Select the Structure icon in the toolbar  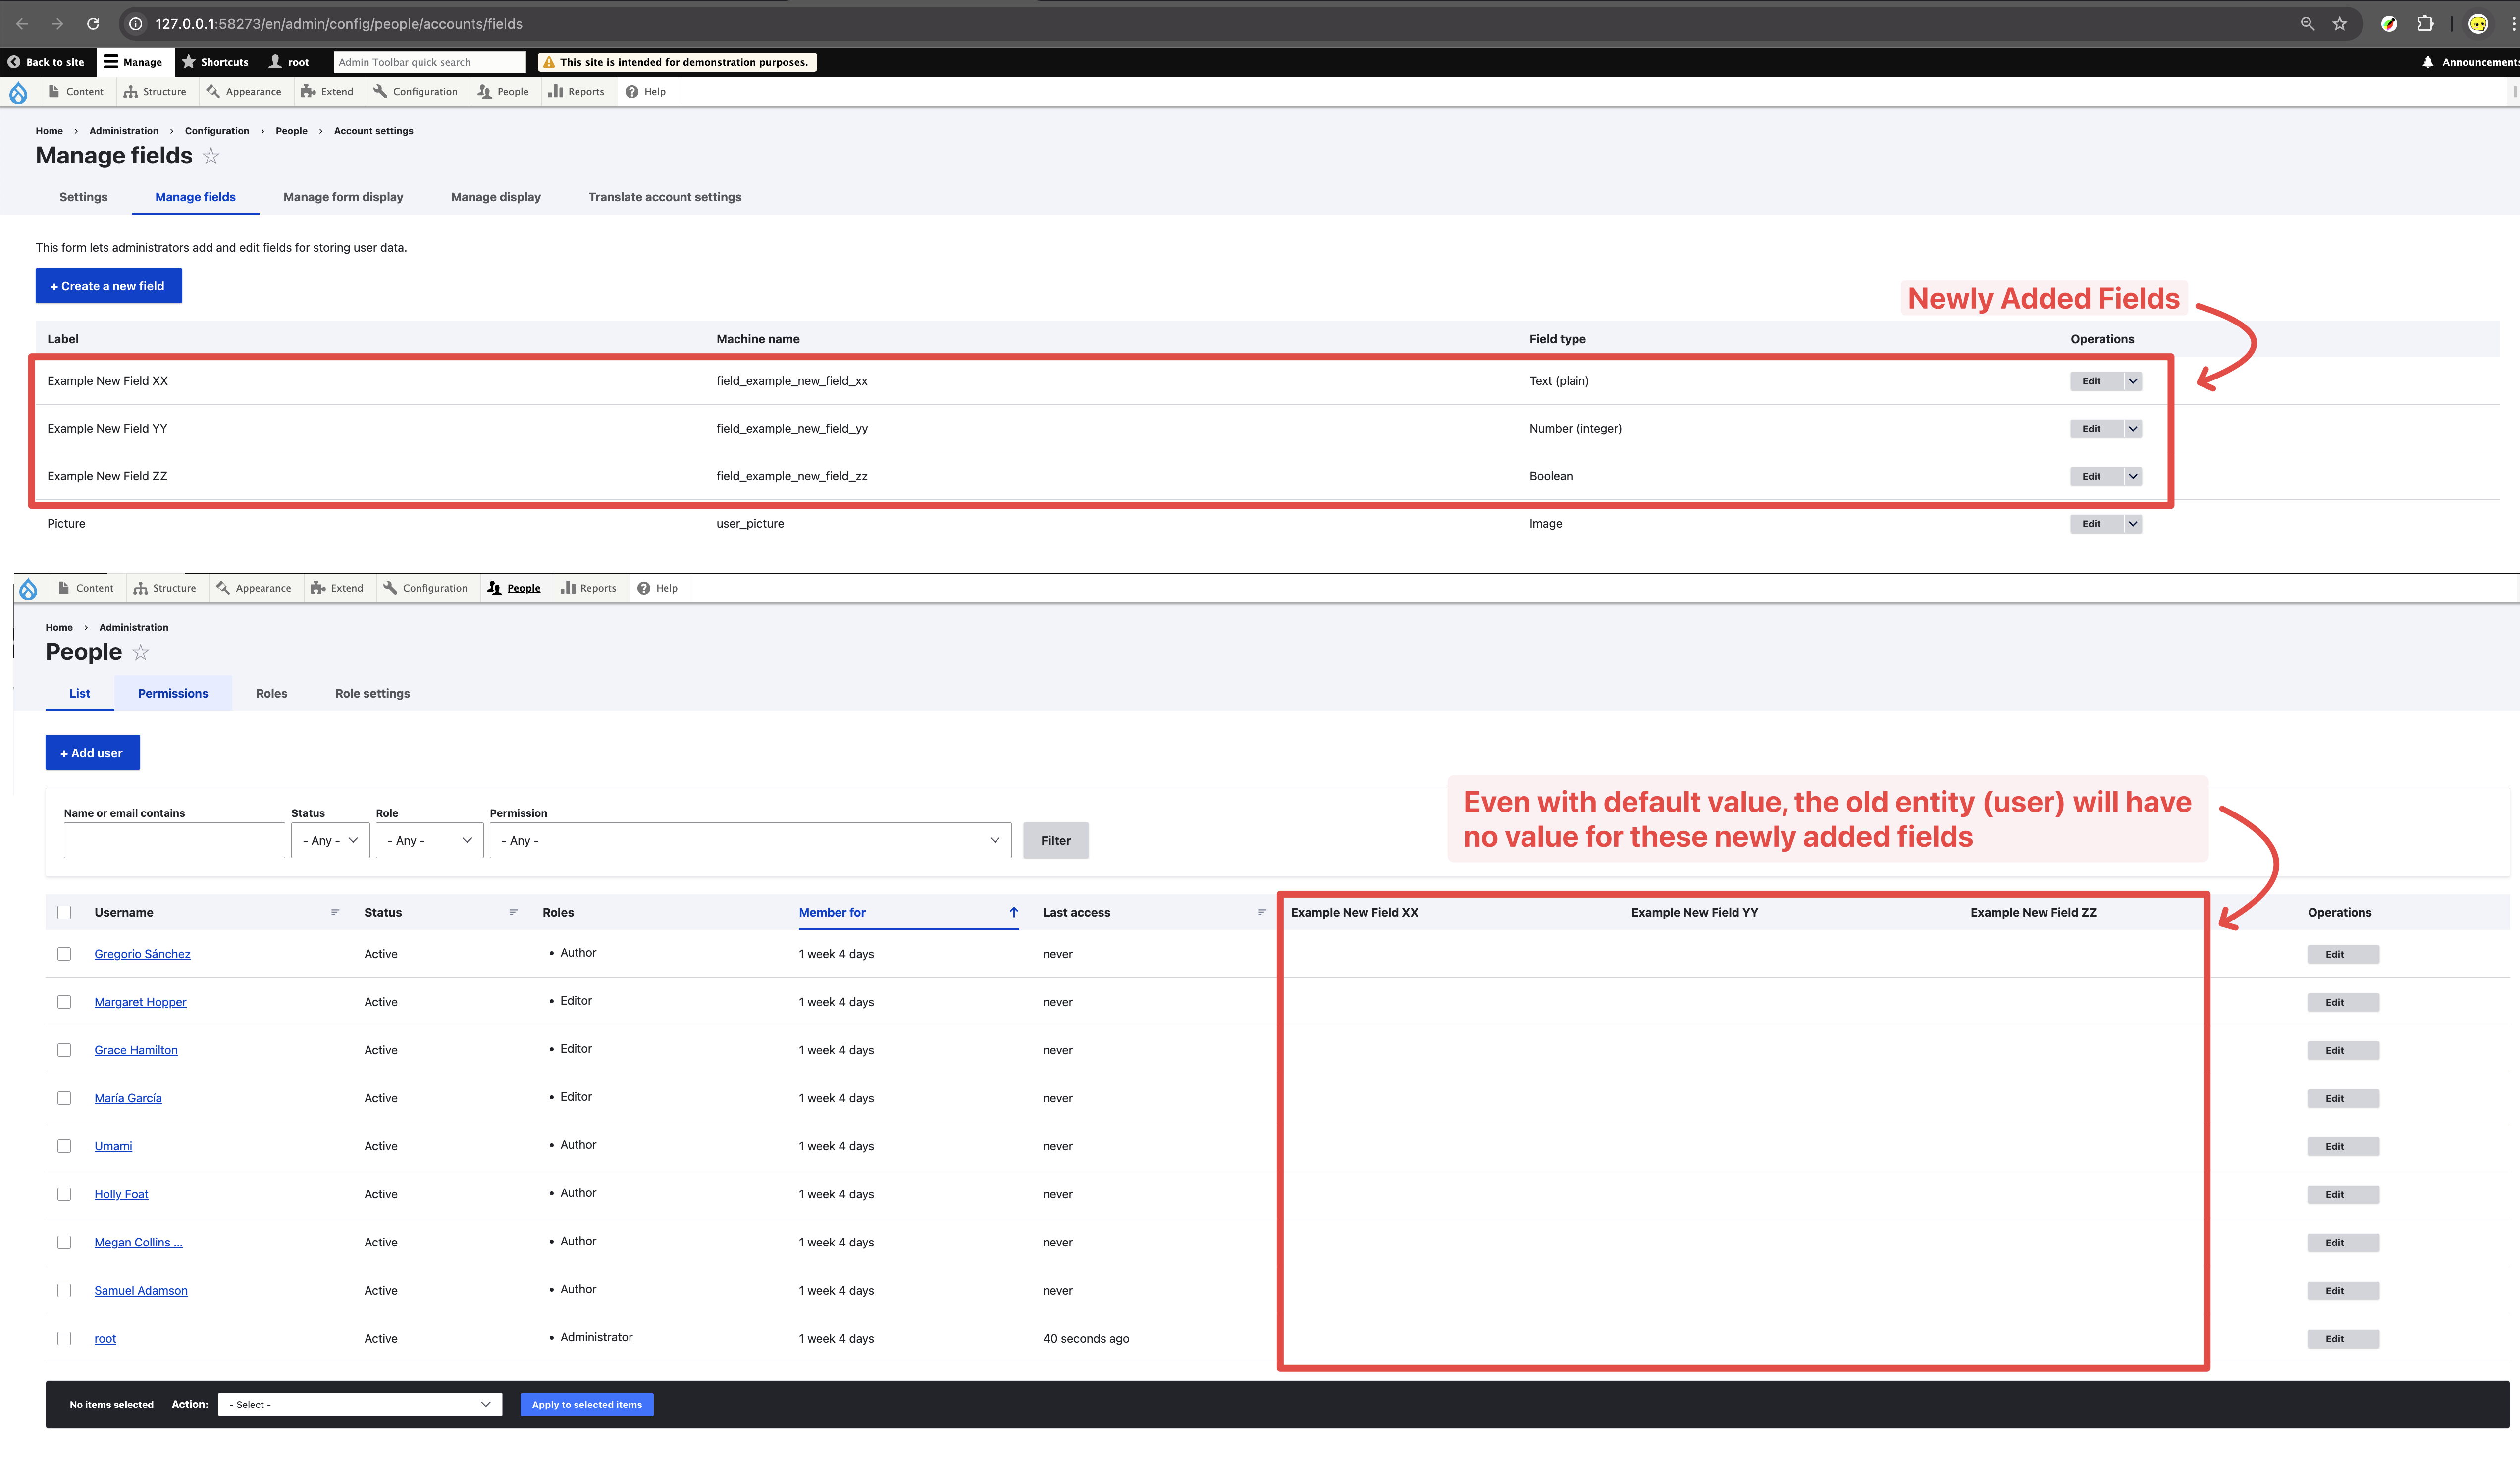coord(131,91)
